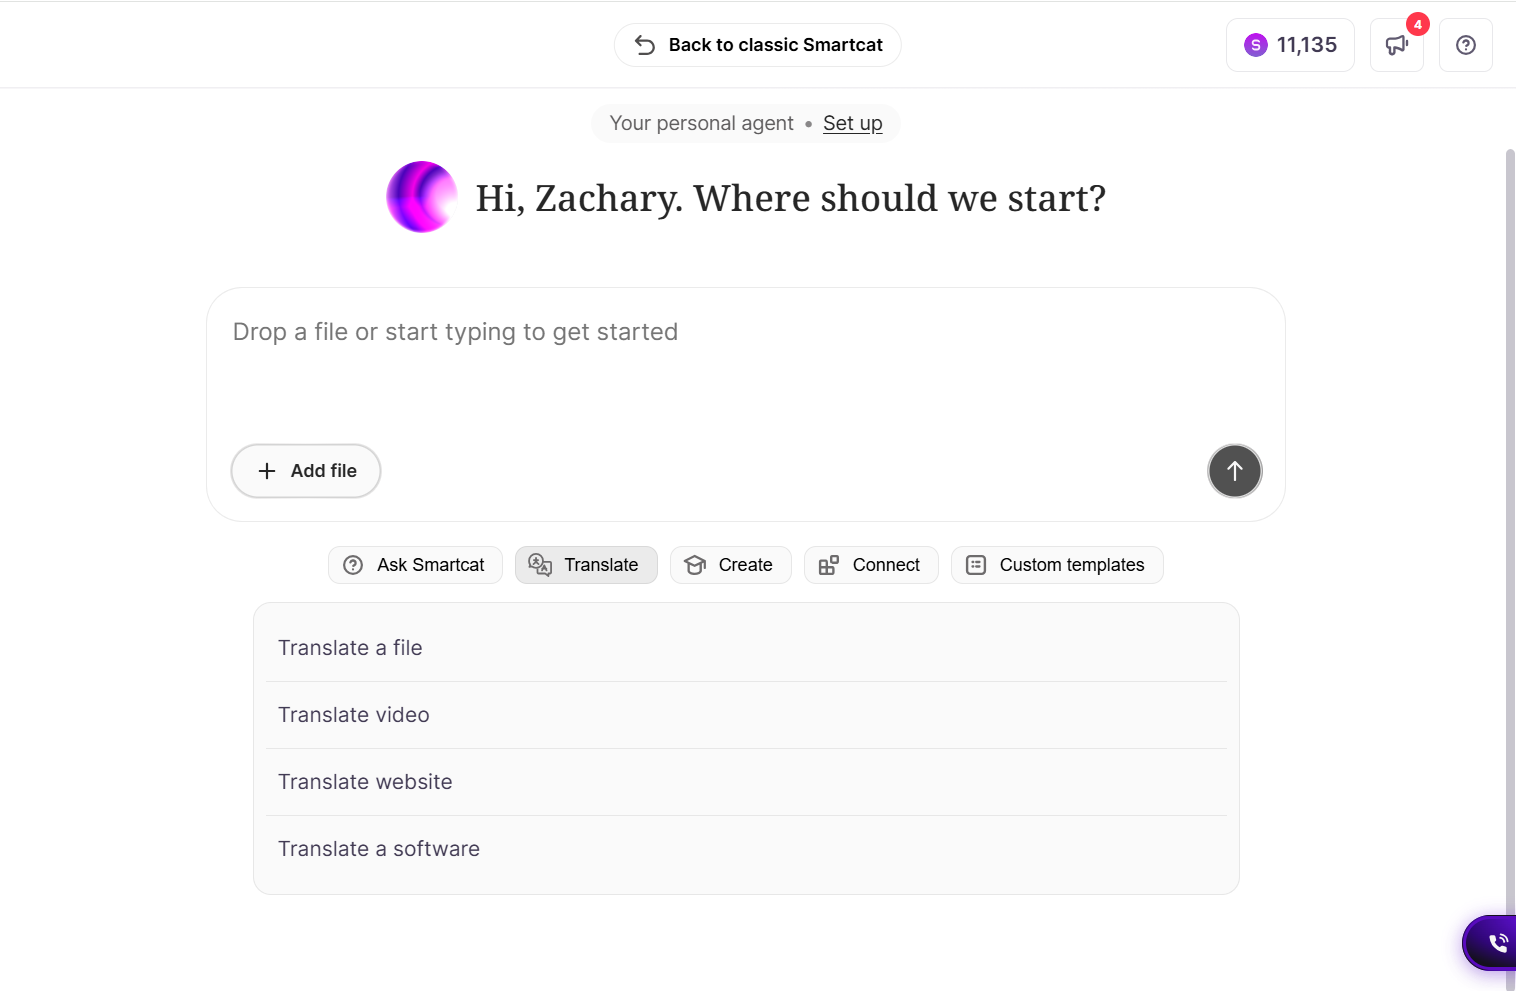This screenshot has width=1516, height=991.
Task: Pick Translate a software option
Action: click(x=746, y=849)
